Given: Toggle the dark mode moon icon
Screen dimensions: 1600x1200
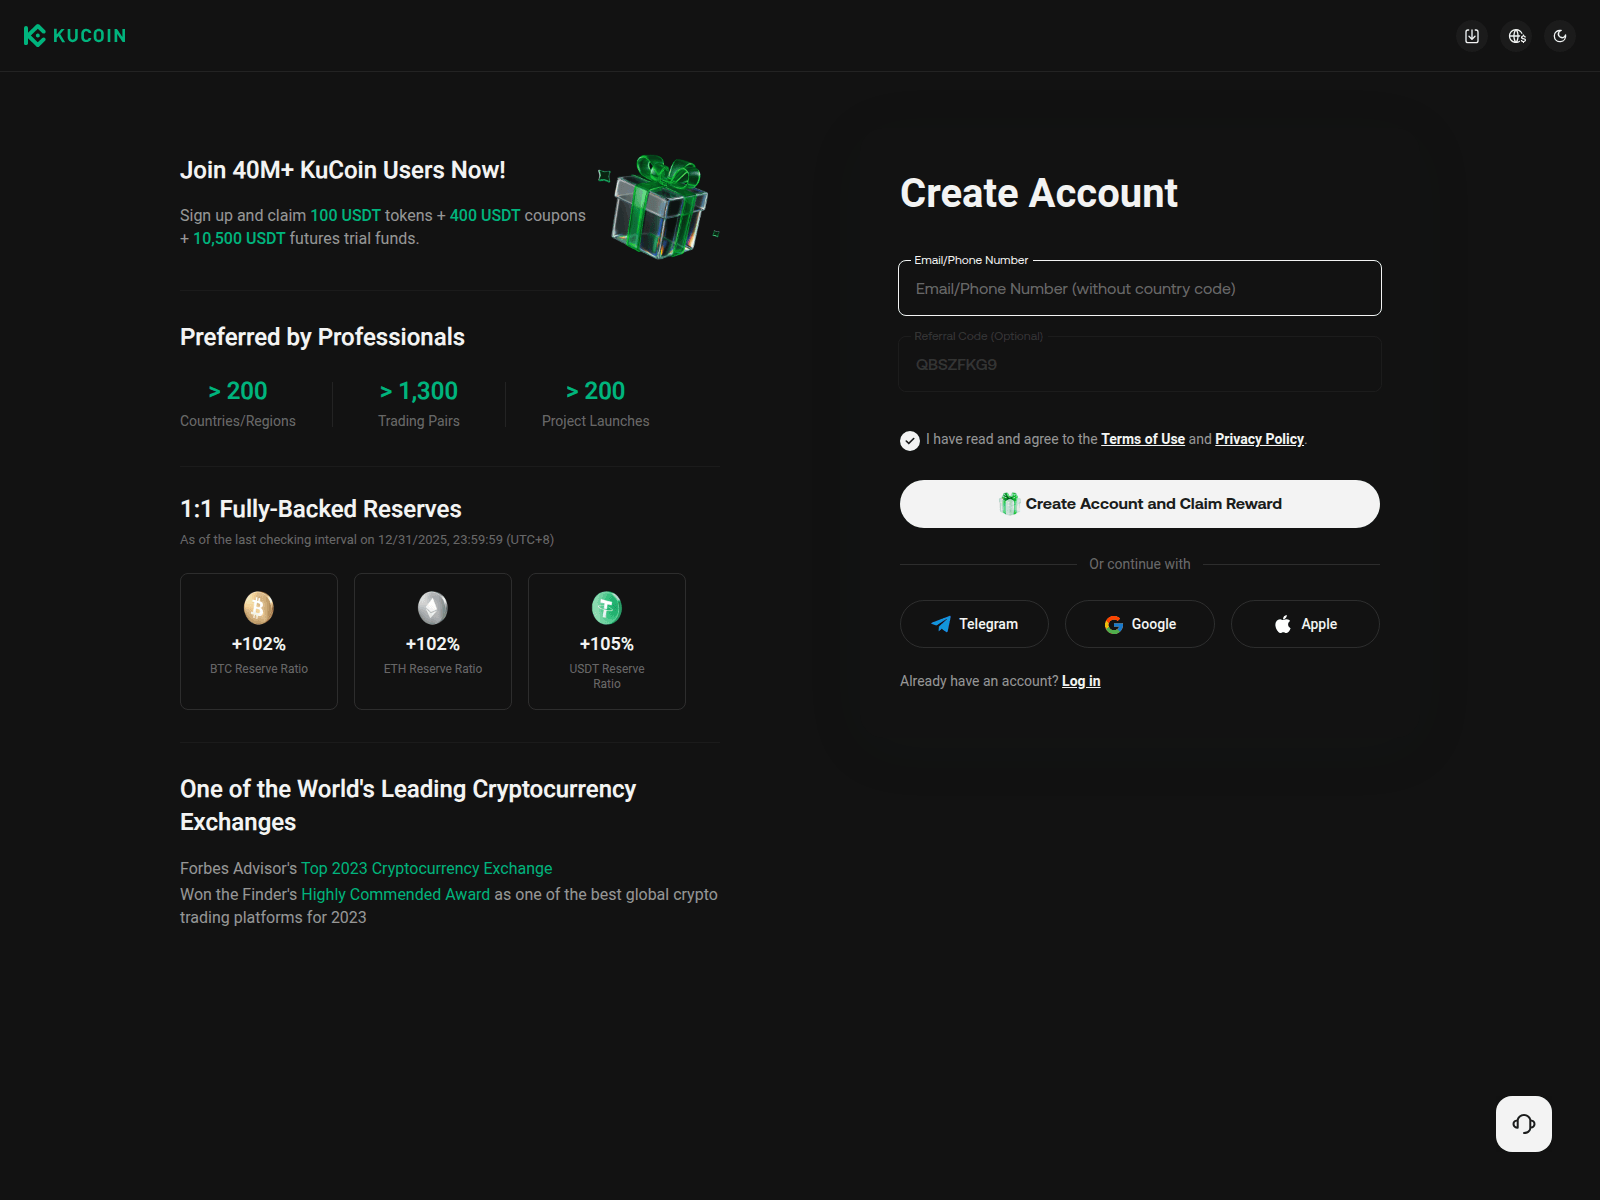Looking at the screenshot, I should tap(1560, 36).
